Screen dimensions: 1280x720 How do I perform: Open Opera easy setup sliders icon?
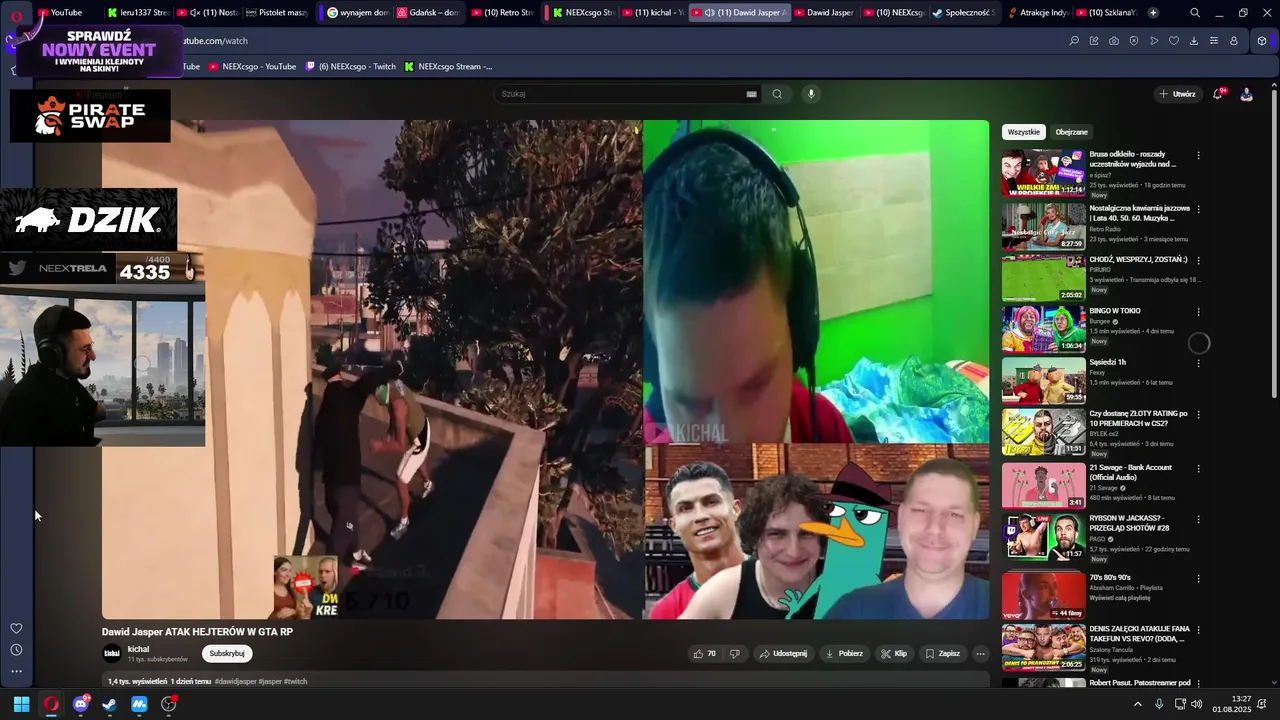(x=1214, y=41)
